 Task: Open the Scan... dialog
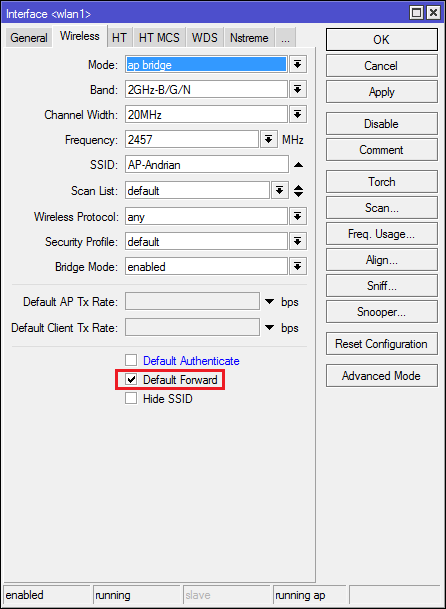[x=382, y=208]
